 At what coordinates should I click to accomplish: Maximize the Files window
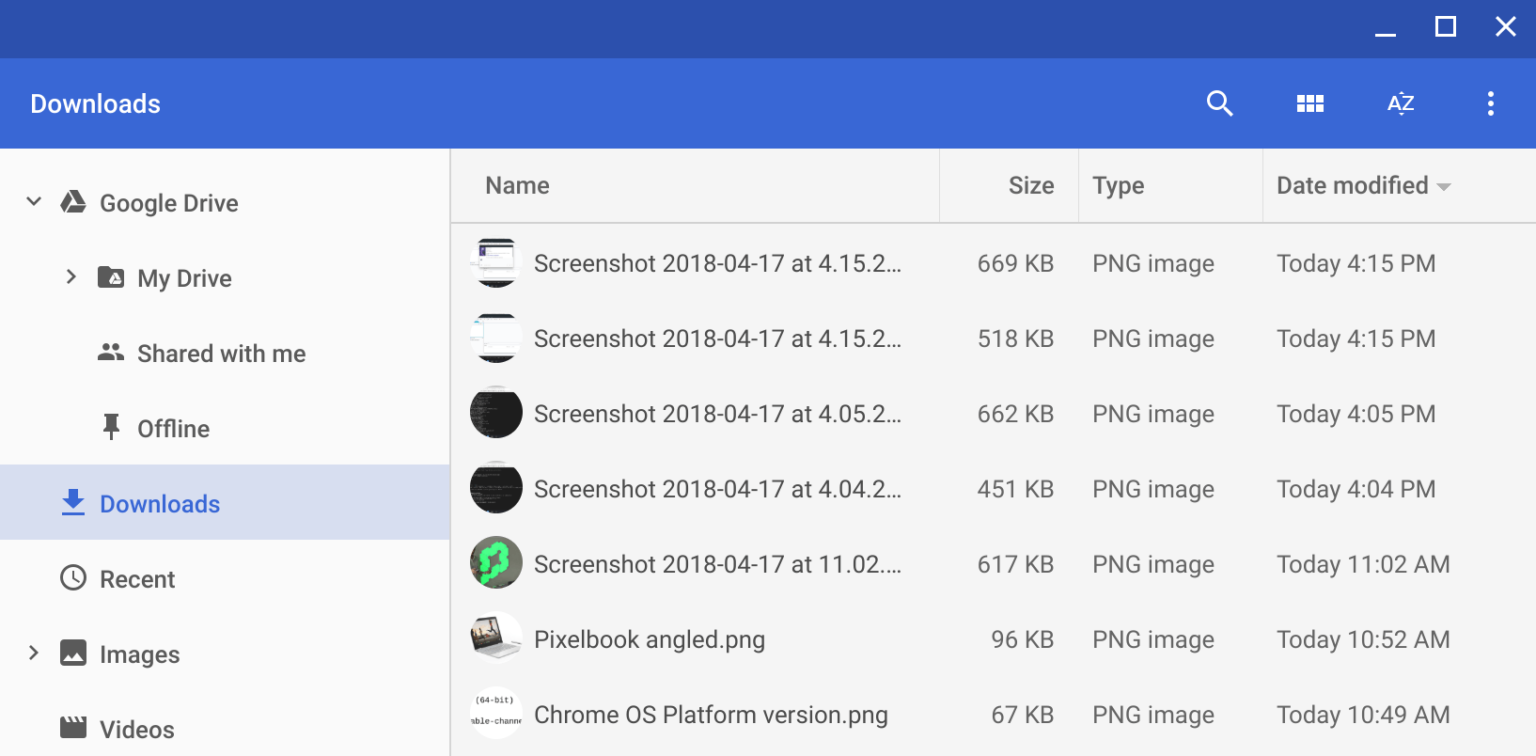click(x=1445, y=27)
